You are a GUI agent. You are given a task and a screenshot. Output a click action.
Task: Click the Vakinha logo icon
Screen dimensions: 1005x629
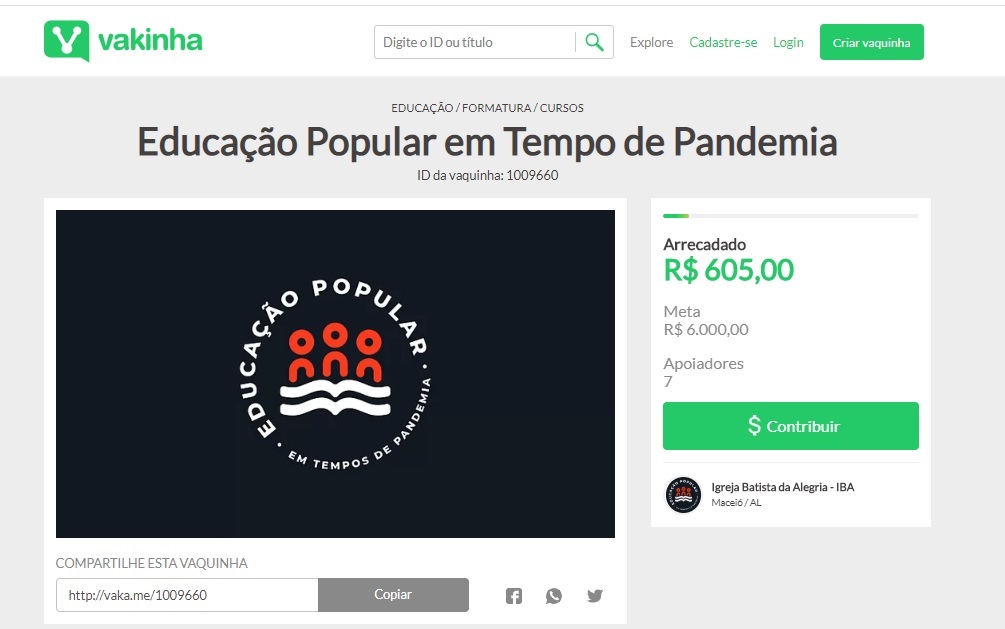67,41
